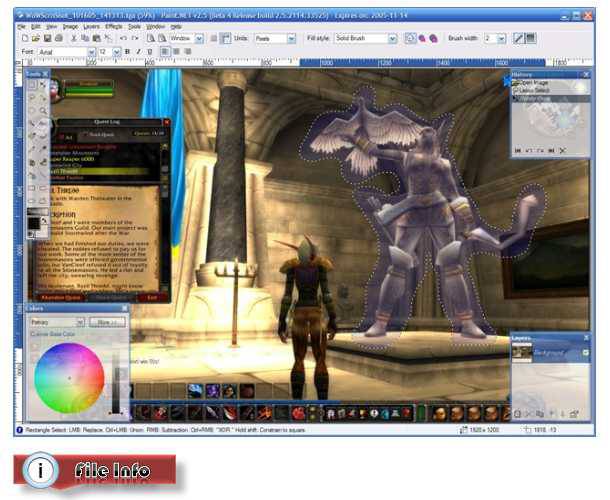Select the Rounded Rectangle shape tool
The width and height of the screenshot is (610, 500).
pos(43,188)
